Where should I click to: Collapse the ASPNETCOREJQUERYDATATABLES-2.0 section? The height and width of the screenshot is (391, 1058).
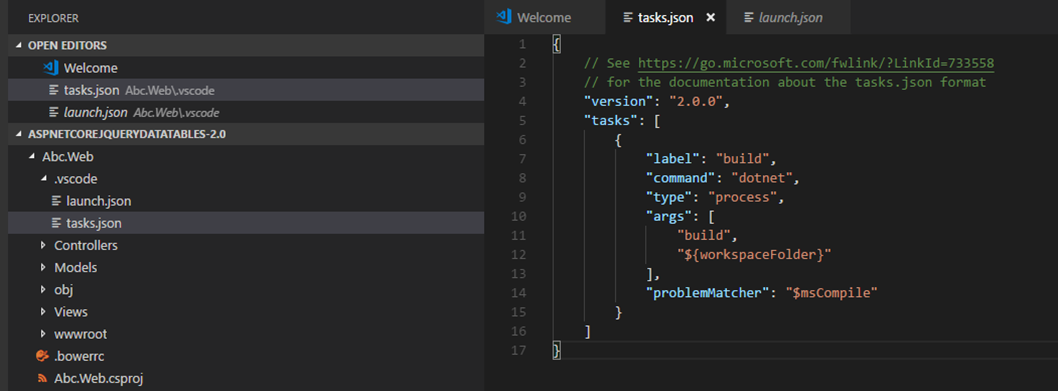coord(18,134)
